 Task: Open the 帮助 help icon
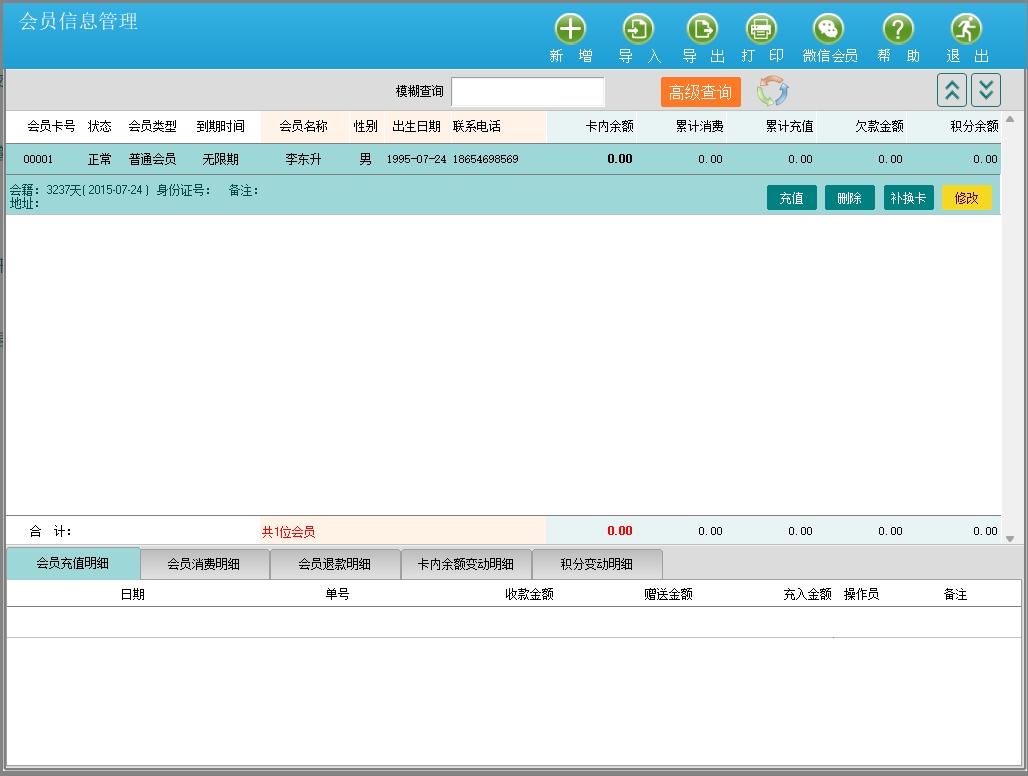pyautogui.click(x=898, y=30)
